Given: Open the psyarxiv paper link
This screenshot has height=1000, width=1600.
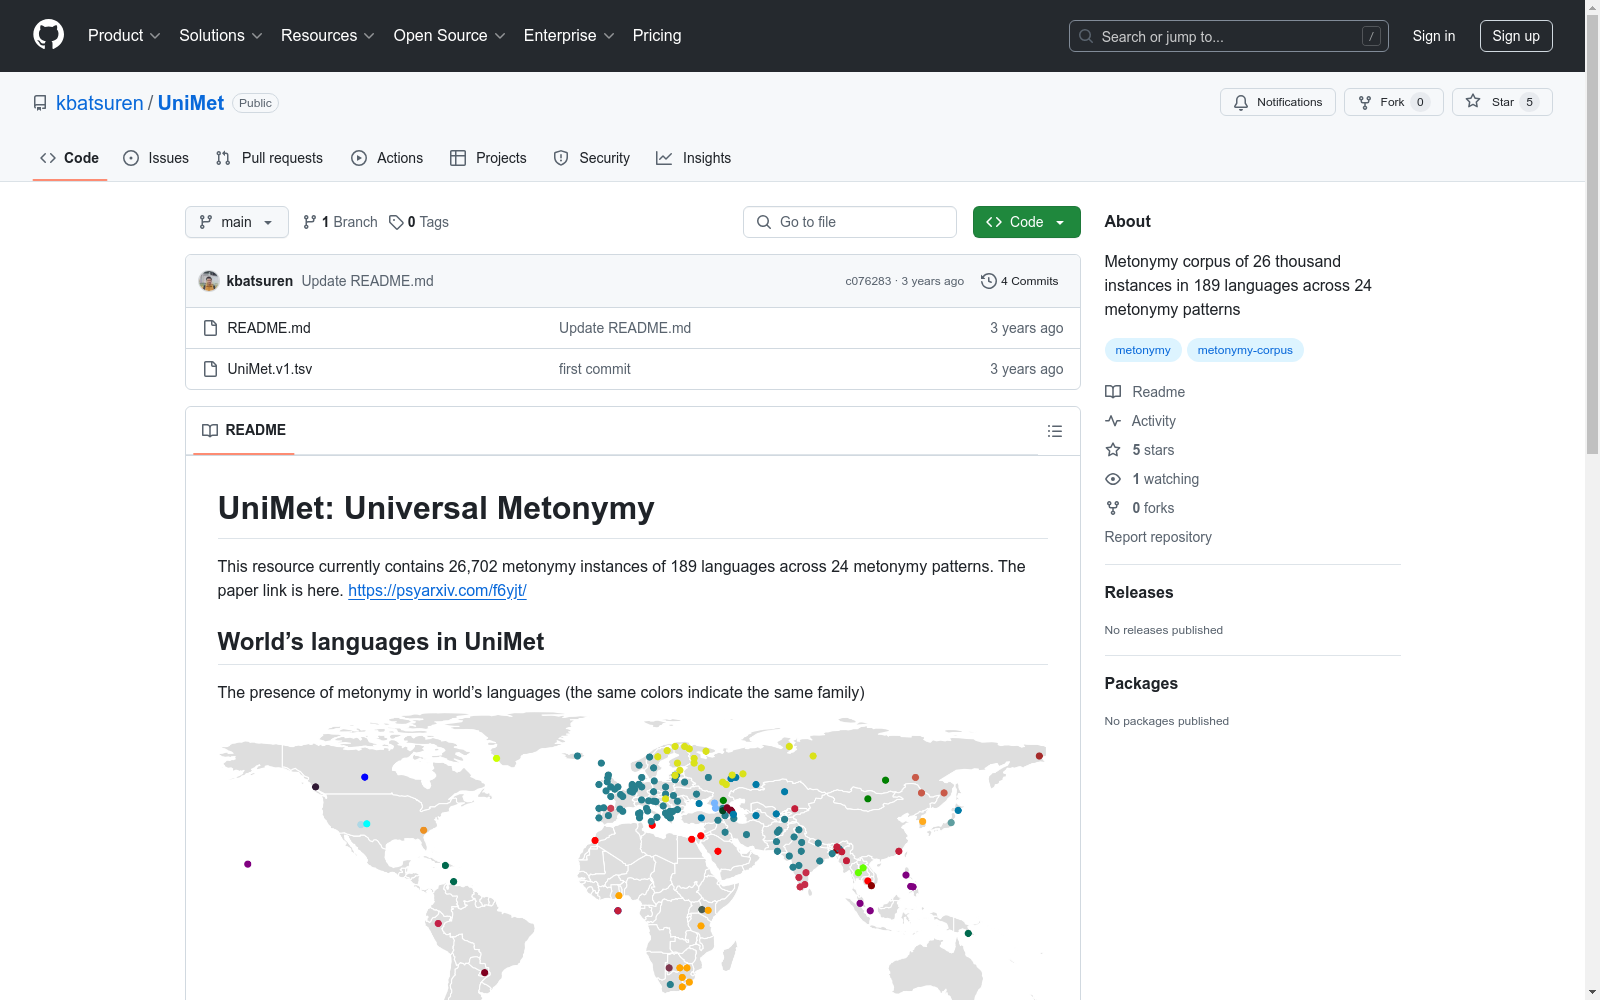Looking at the screenshot, I should pos(437,591).
